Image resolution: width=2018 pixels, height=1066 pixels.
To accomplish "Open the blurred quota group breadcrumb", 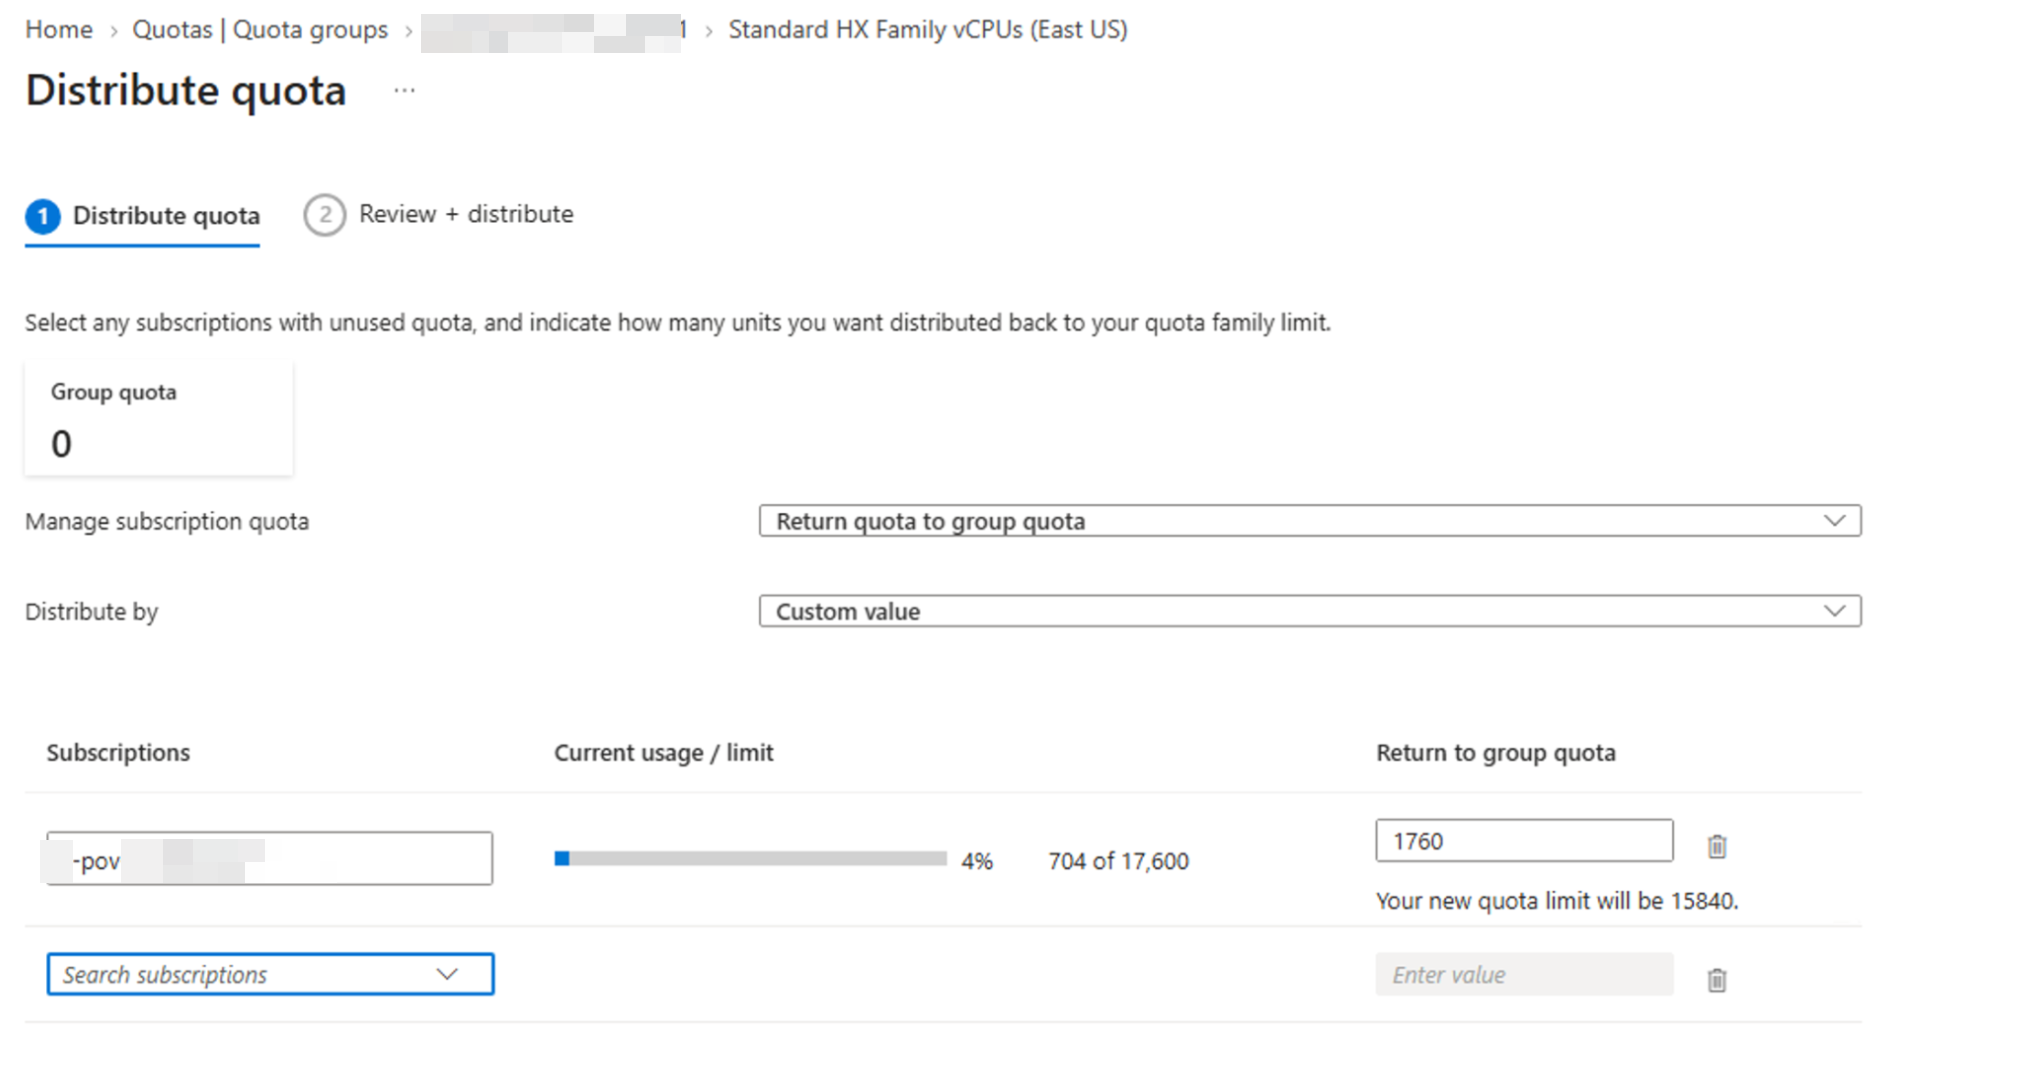I will click(x=554, y=32).
